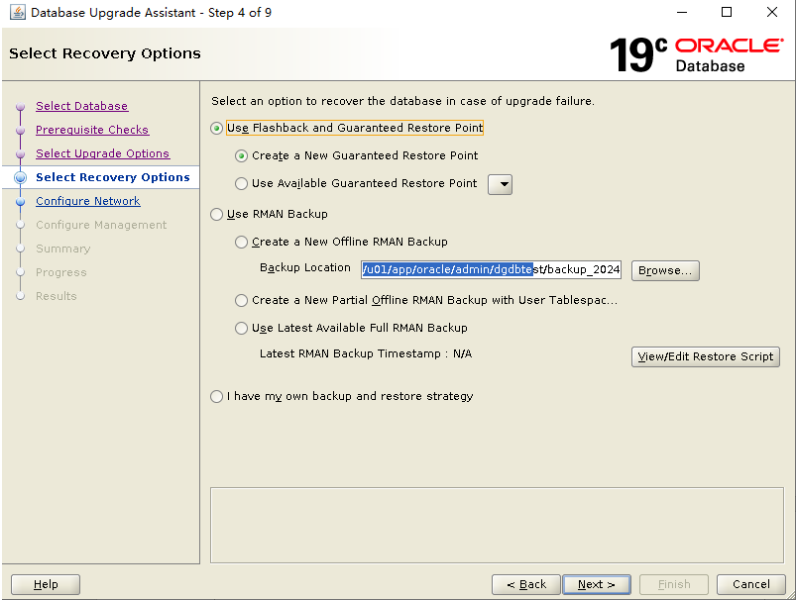Image resolution: width=796 pixels, height=600 pixels.
Task: Click the 'Backup Location' label
Action: click(305, 268)
